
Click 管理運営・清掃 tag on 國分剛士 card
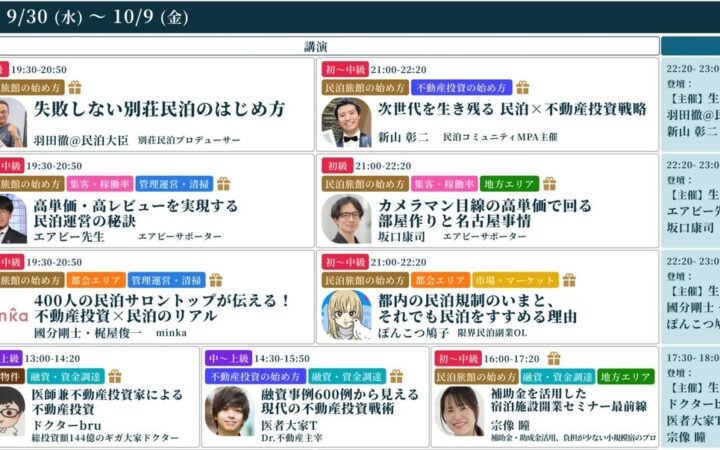pos(166,280)
